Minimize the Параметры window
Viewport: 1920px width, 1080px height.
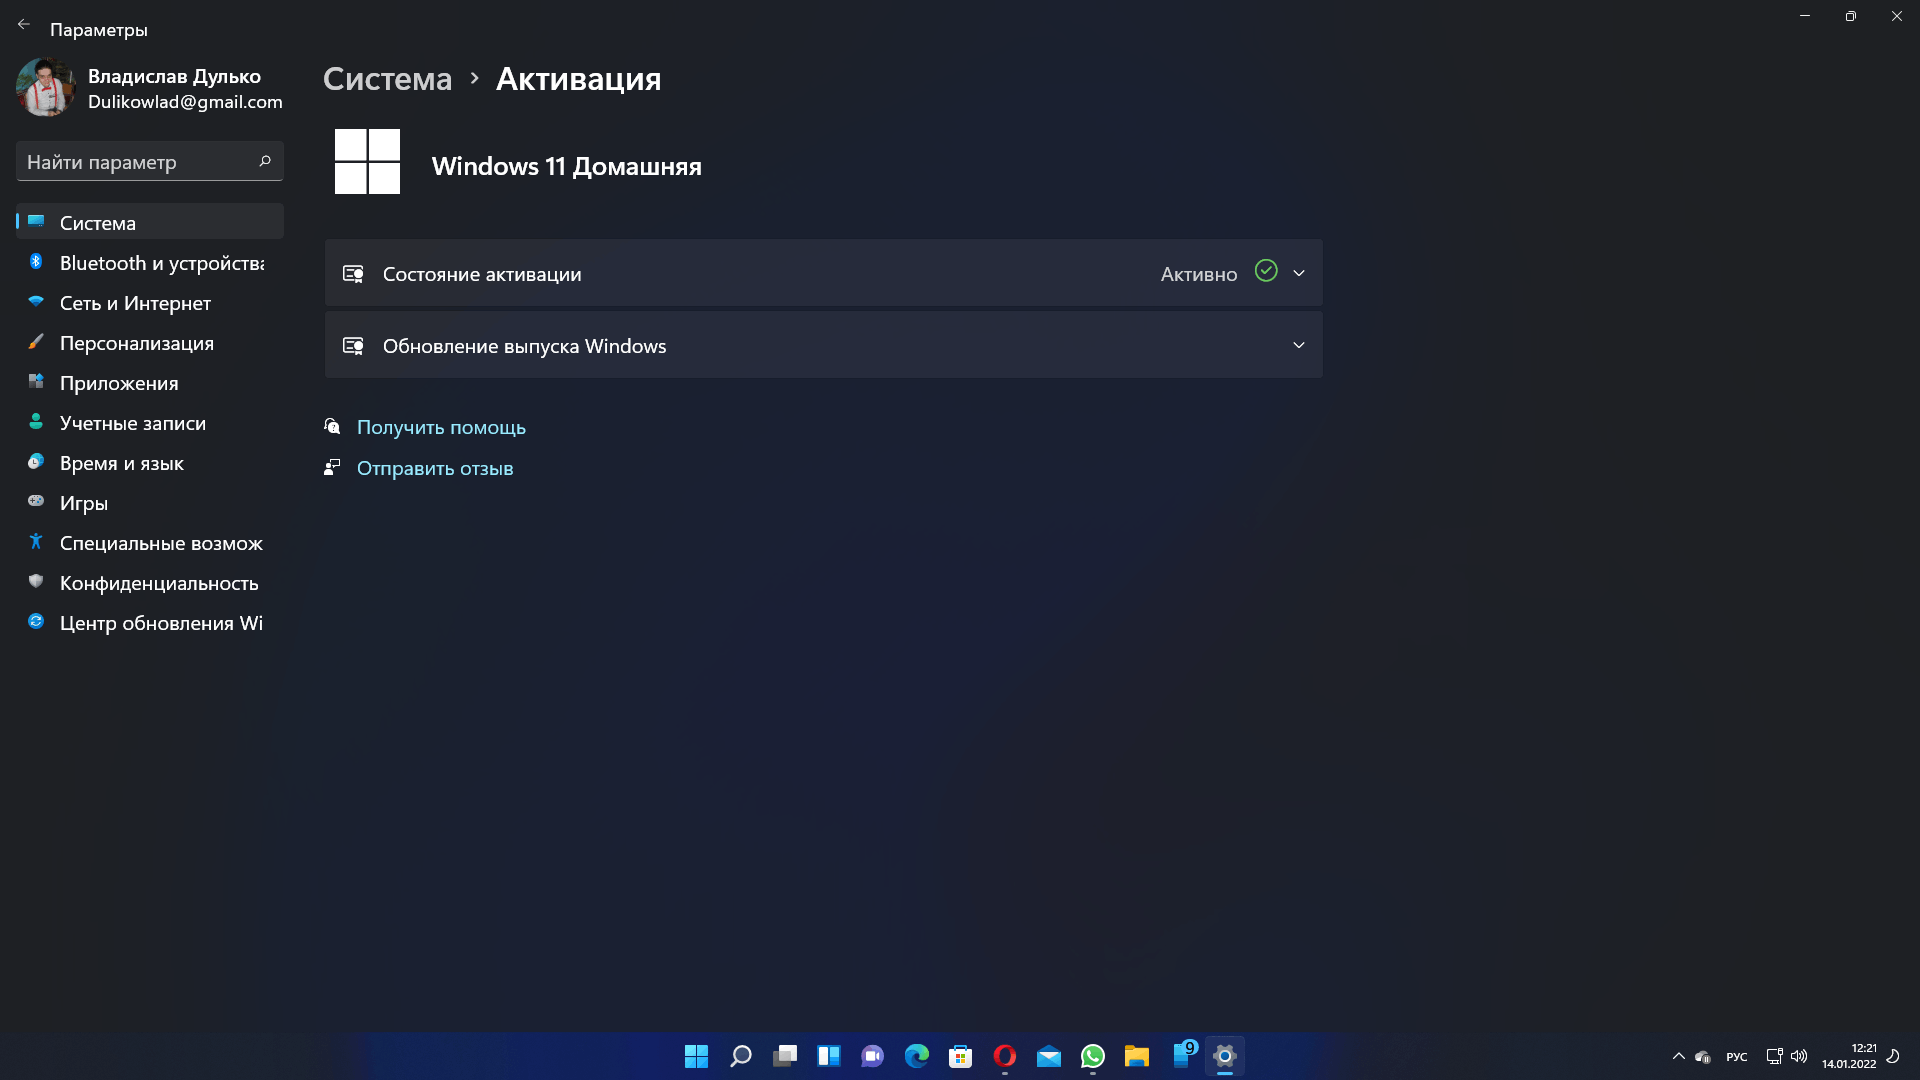1805,16
